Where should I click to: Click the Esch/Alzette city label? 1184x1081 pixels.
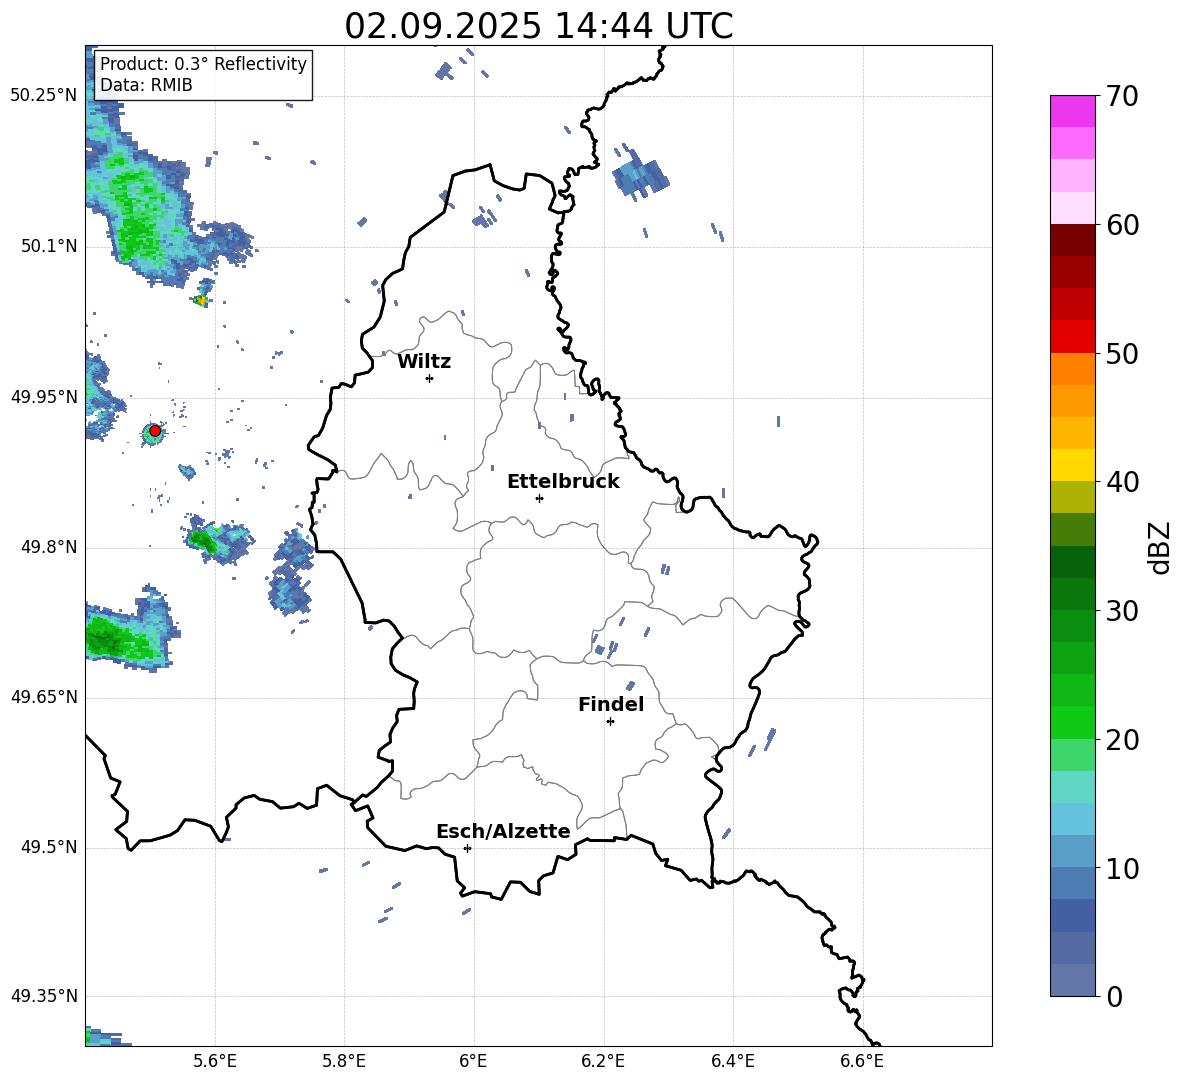[503, 831]
